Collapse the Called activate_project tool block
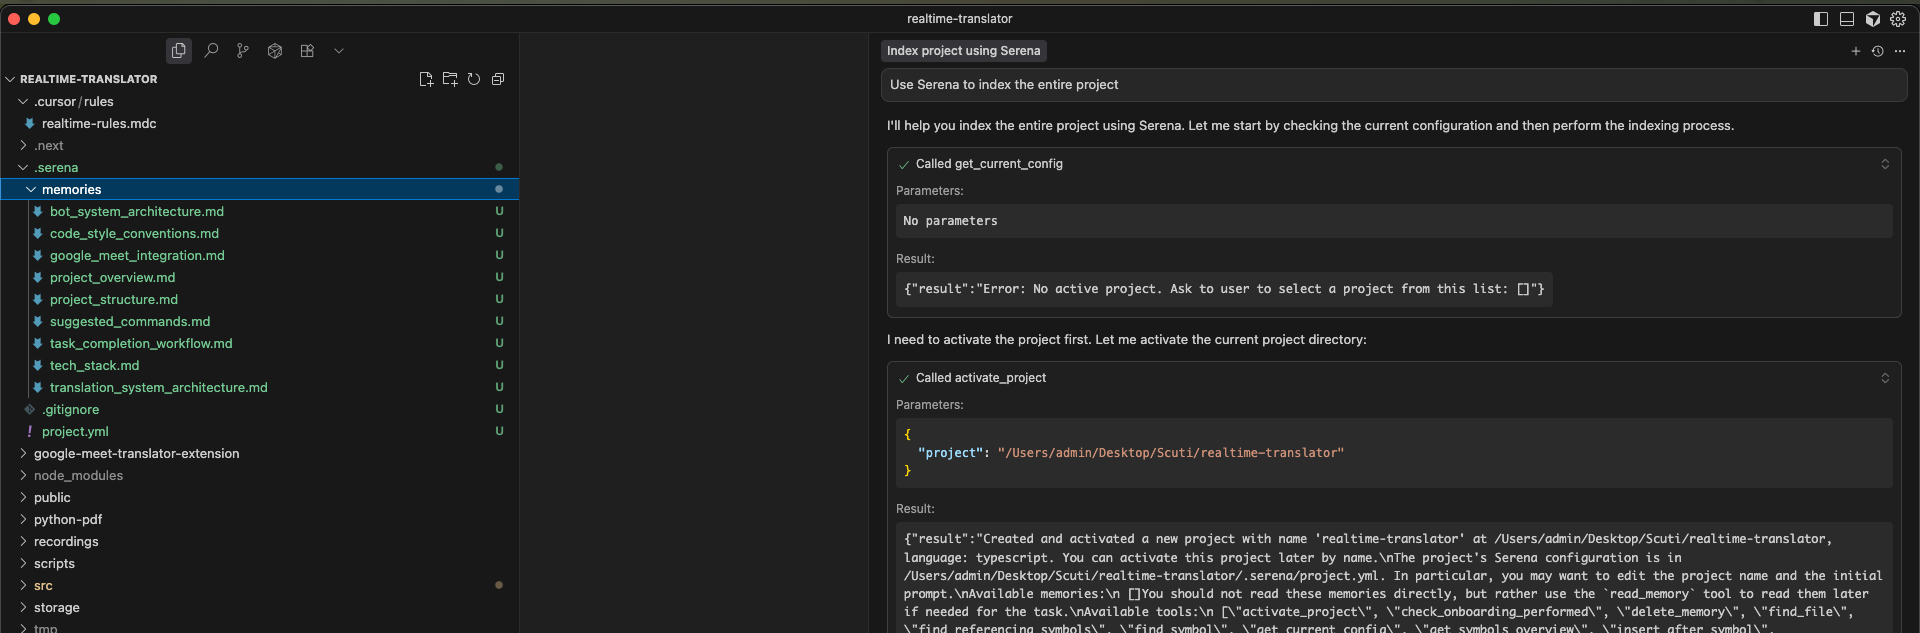The height and width of the screenshot is (633, 1920). [1885, 378]
